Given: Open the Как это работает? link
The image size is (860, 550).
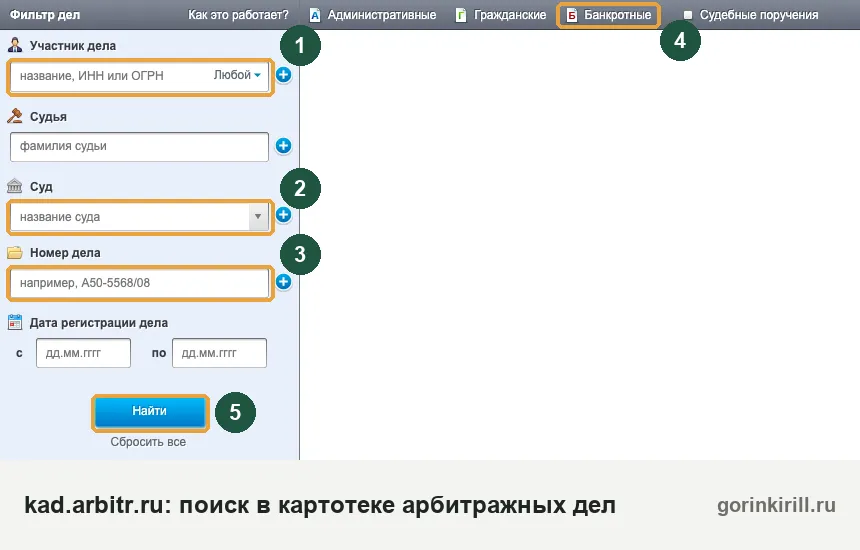Looking at the screenshot, I should point(238,15).
